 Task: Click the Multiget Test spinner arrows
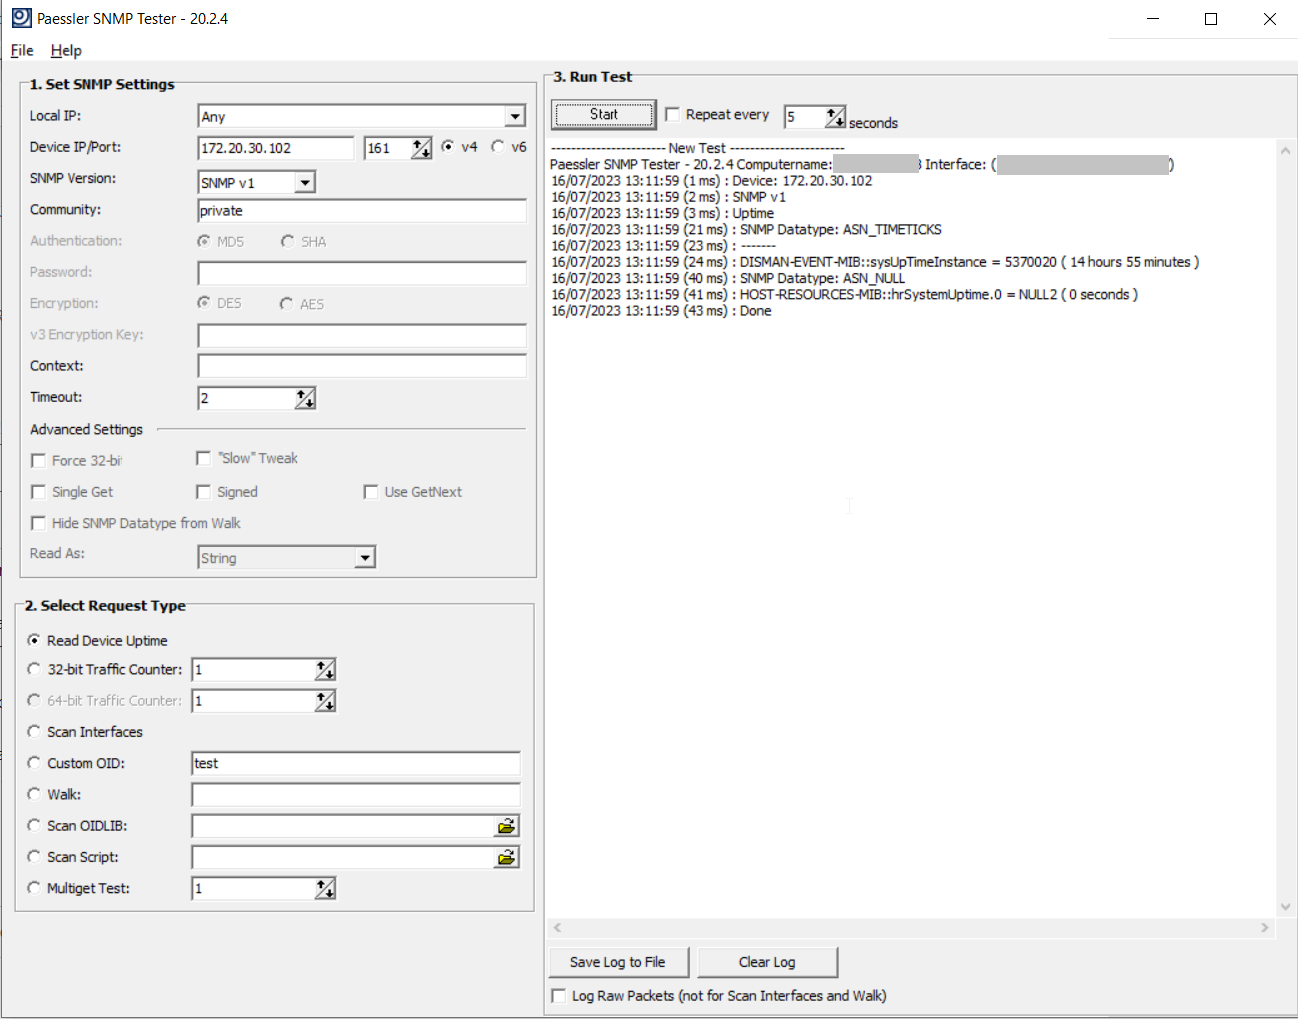coord(325,888)
